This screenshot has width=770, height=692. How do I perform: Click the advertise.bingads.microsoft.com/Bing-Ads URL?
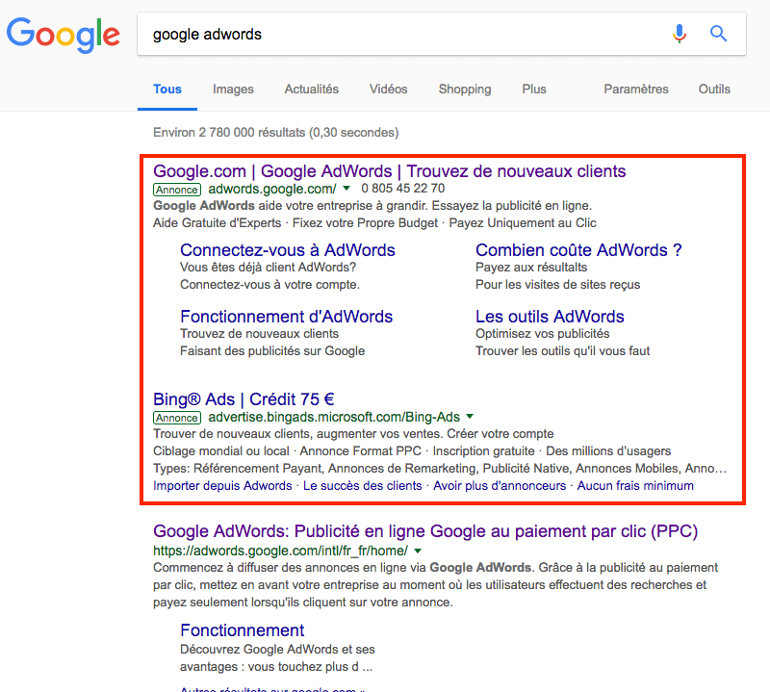[x=334, y=417]
